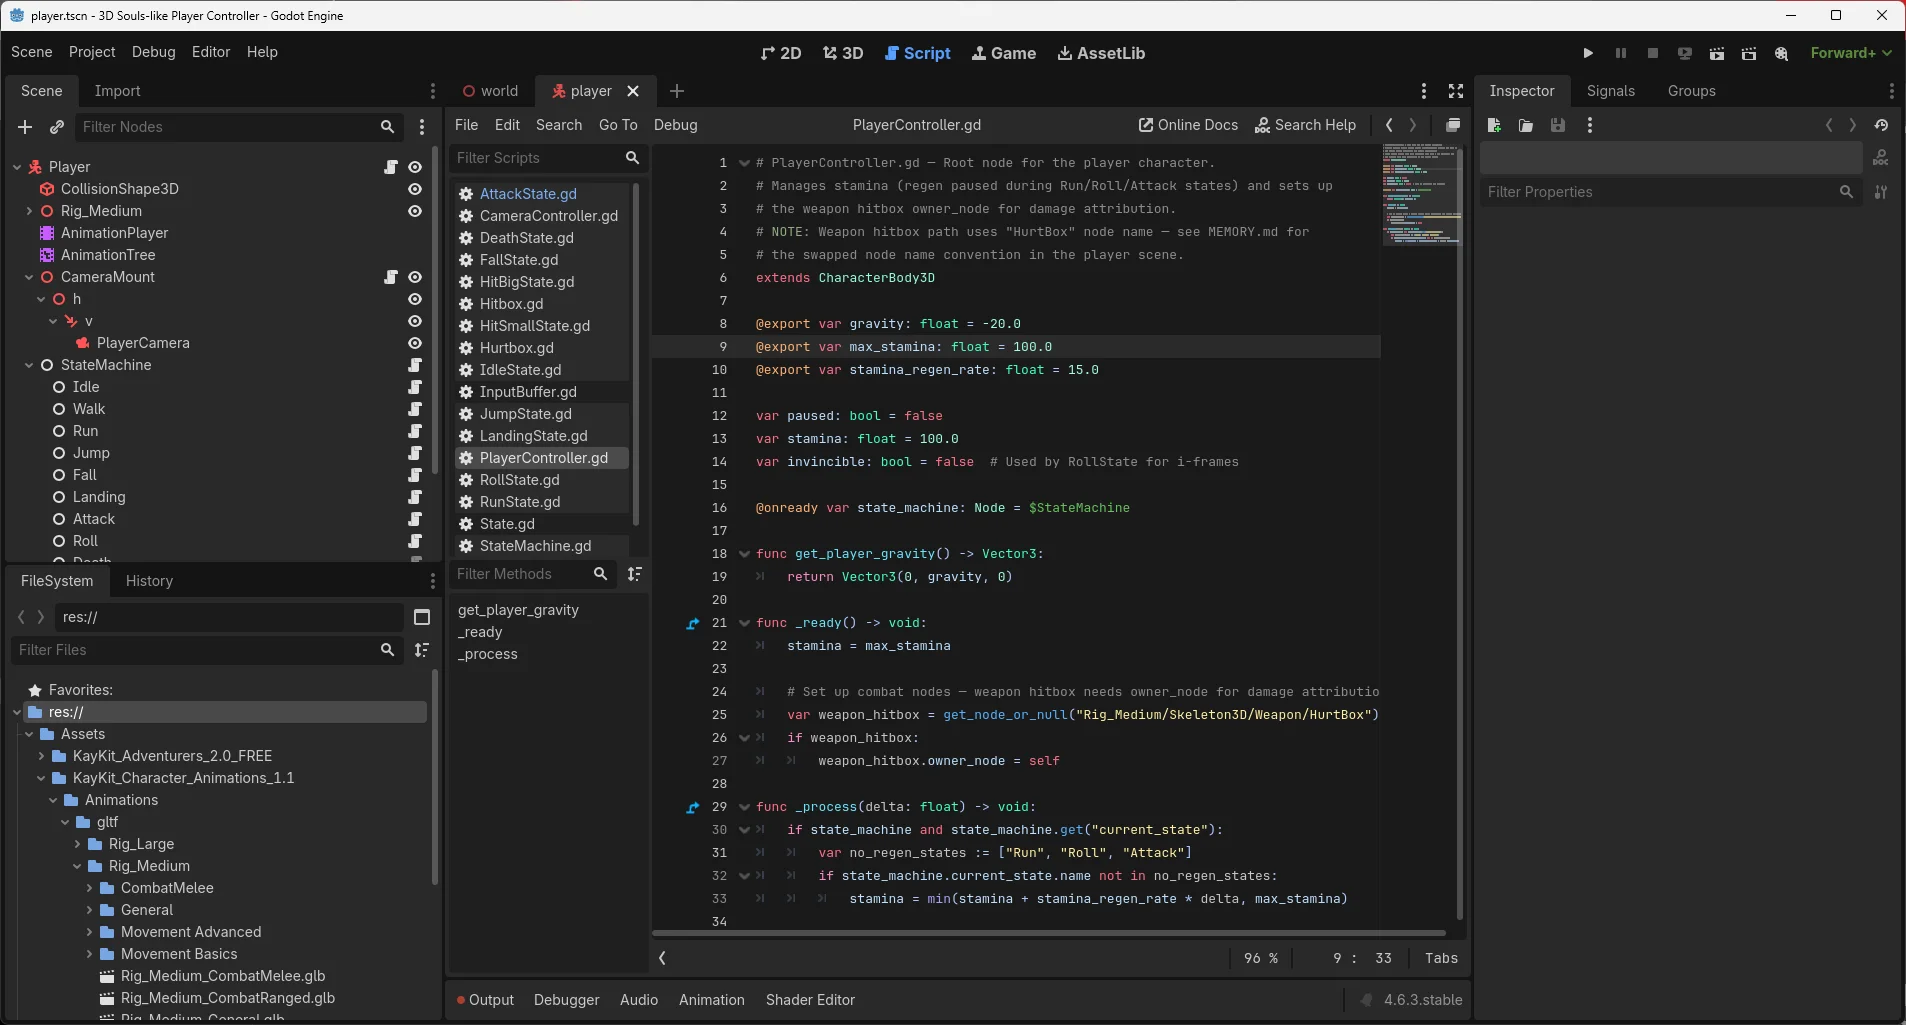The image size is (1906, 1025).
Task: Go to next edited script arrow
Action: [1413, 125]
